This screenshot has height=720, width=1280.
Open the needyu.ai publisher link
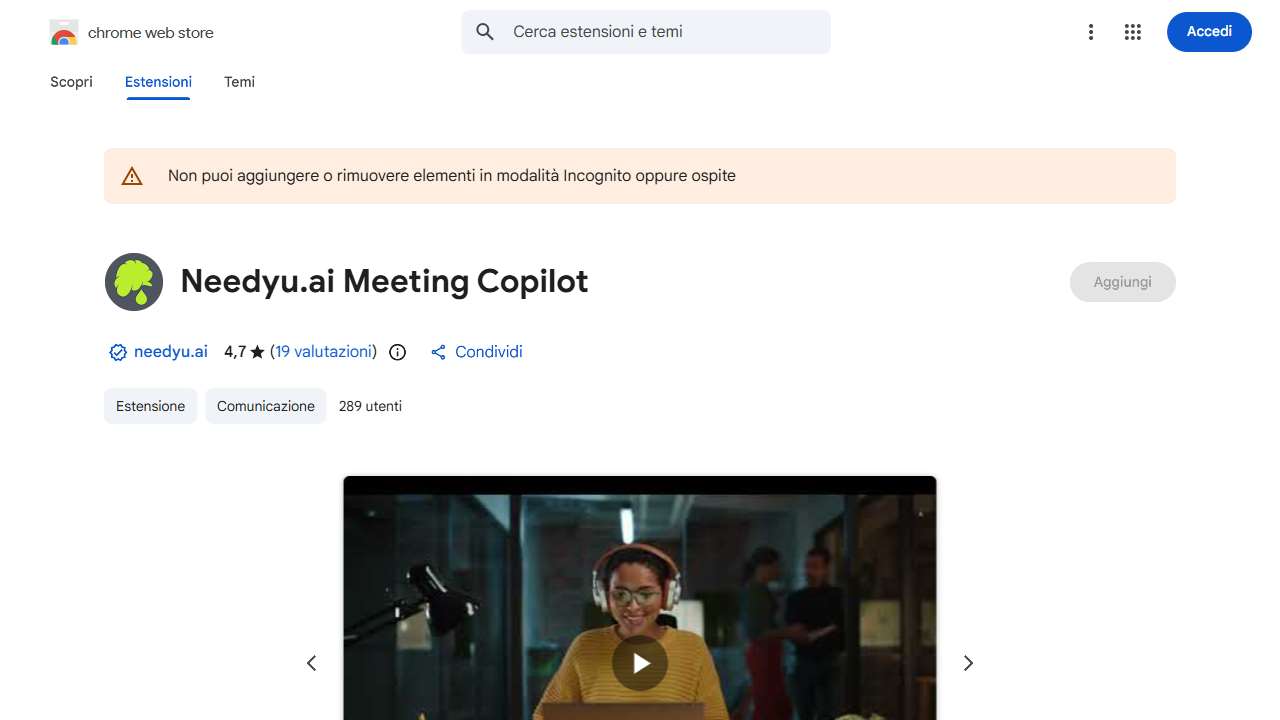click(171, 352)
